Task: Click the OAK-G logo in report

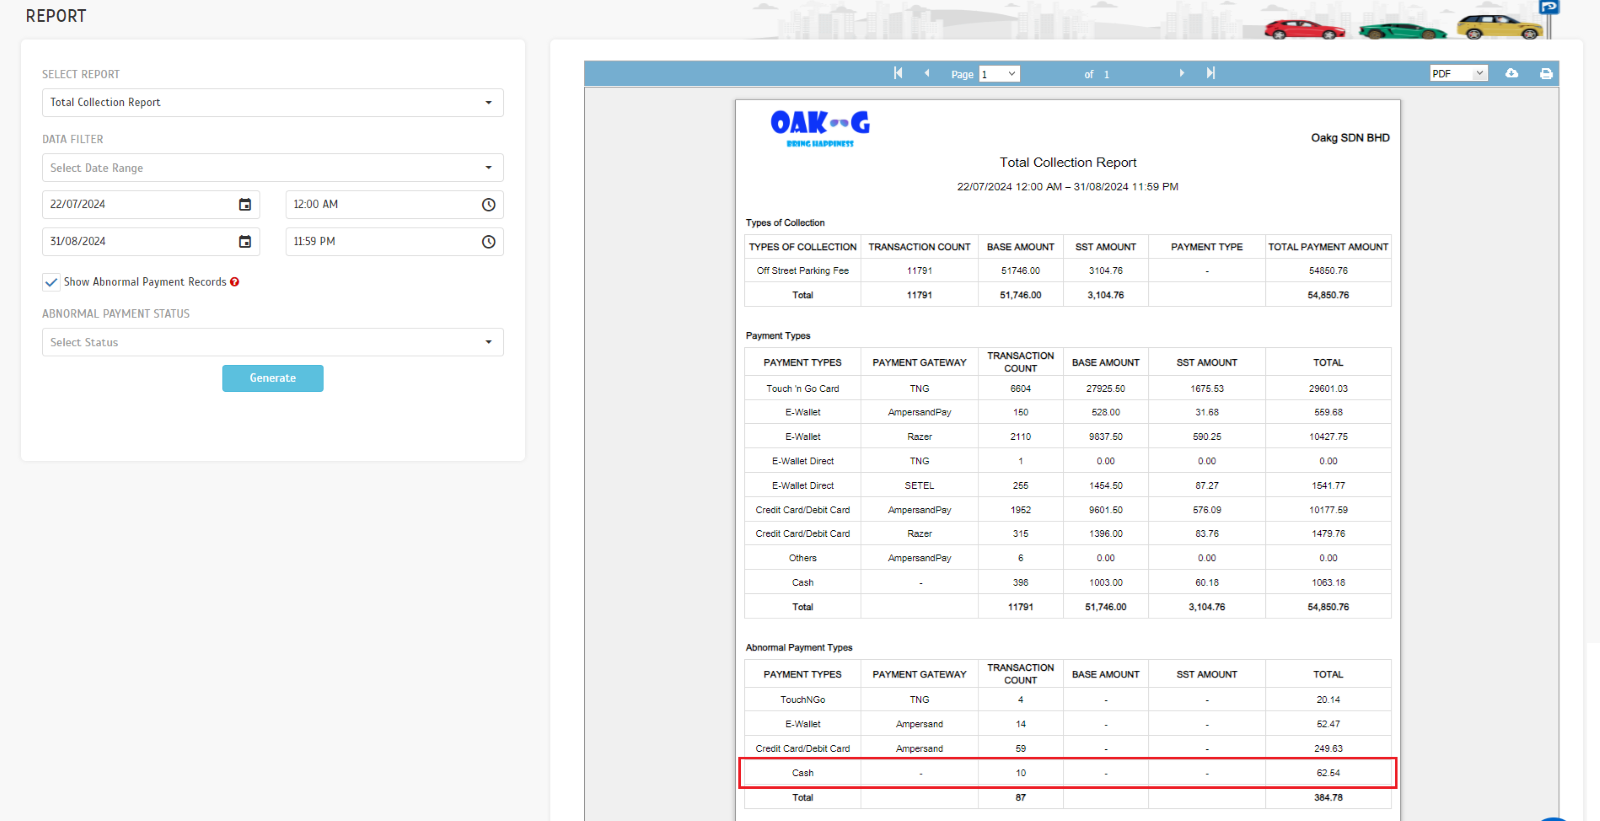Action: pos(819,127)
